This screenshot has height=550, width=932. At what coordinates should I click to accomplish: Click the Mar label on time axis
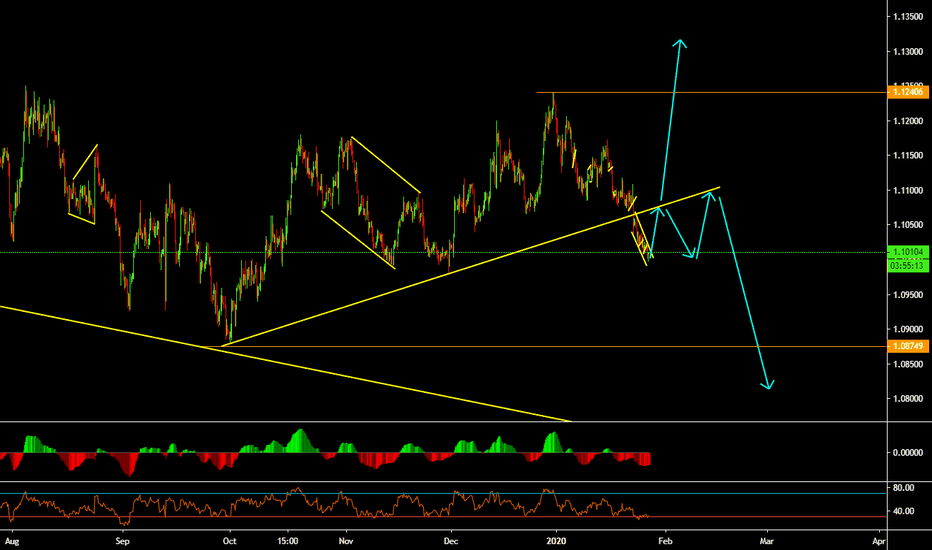click(x=767, y=541)
